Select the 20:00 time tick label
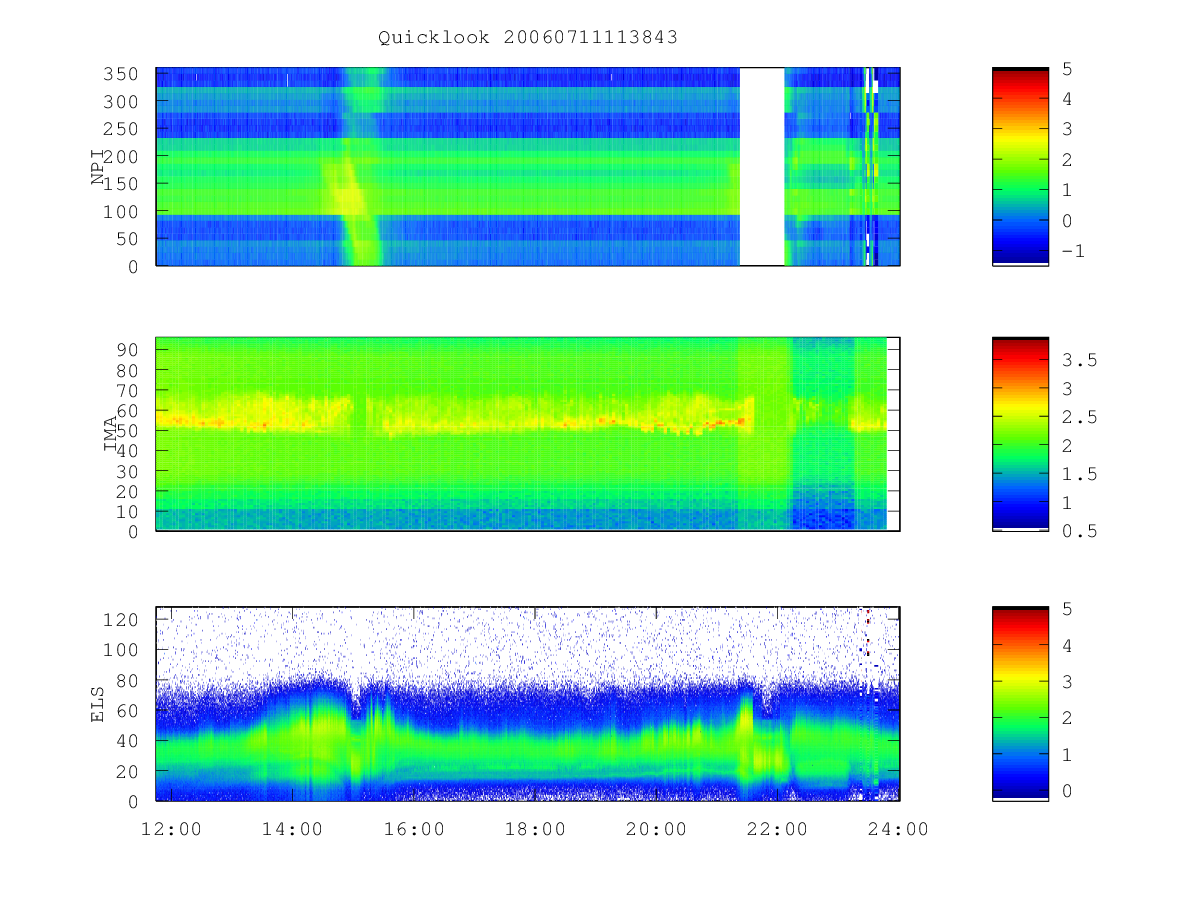The height and width of the screenshot is (900, 1200). tap(656, 829)
